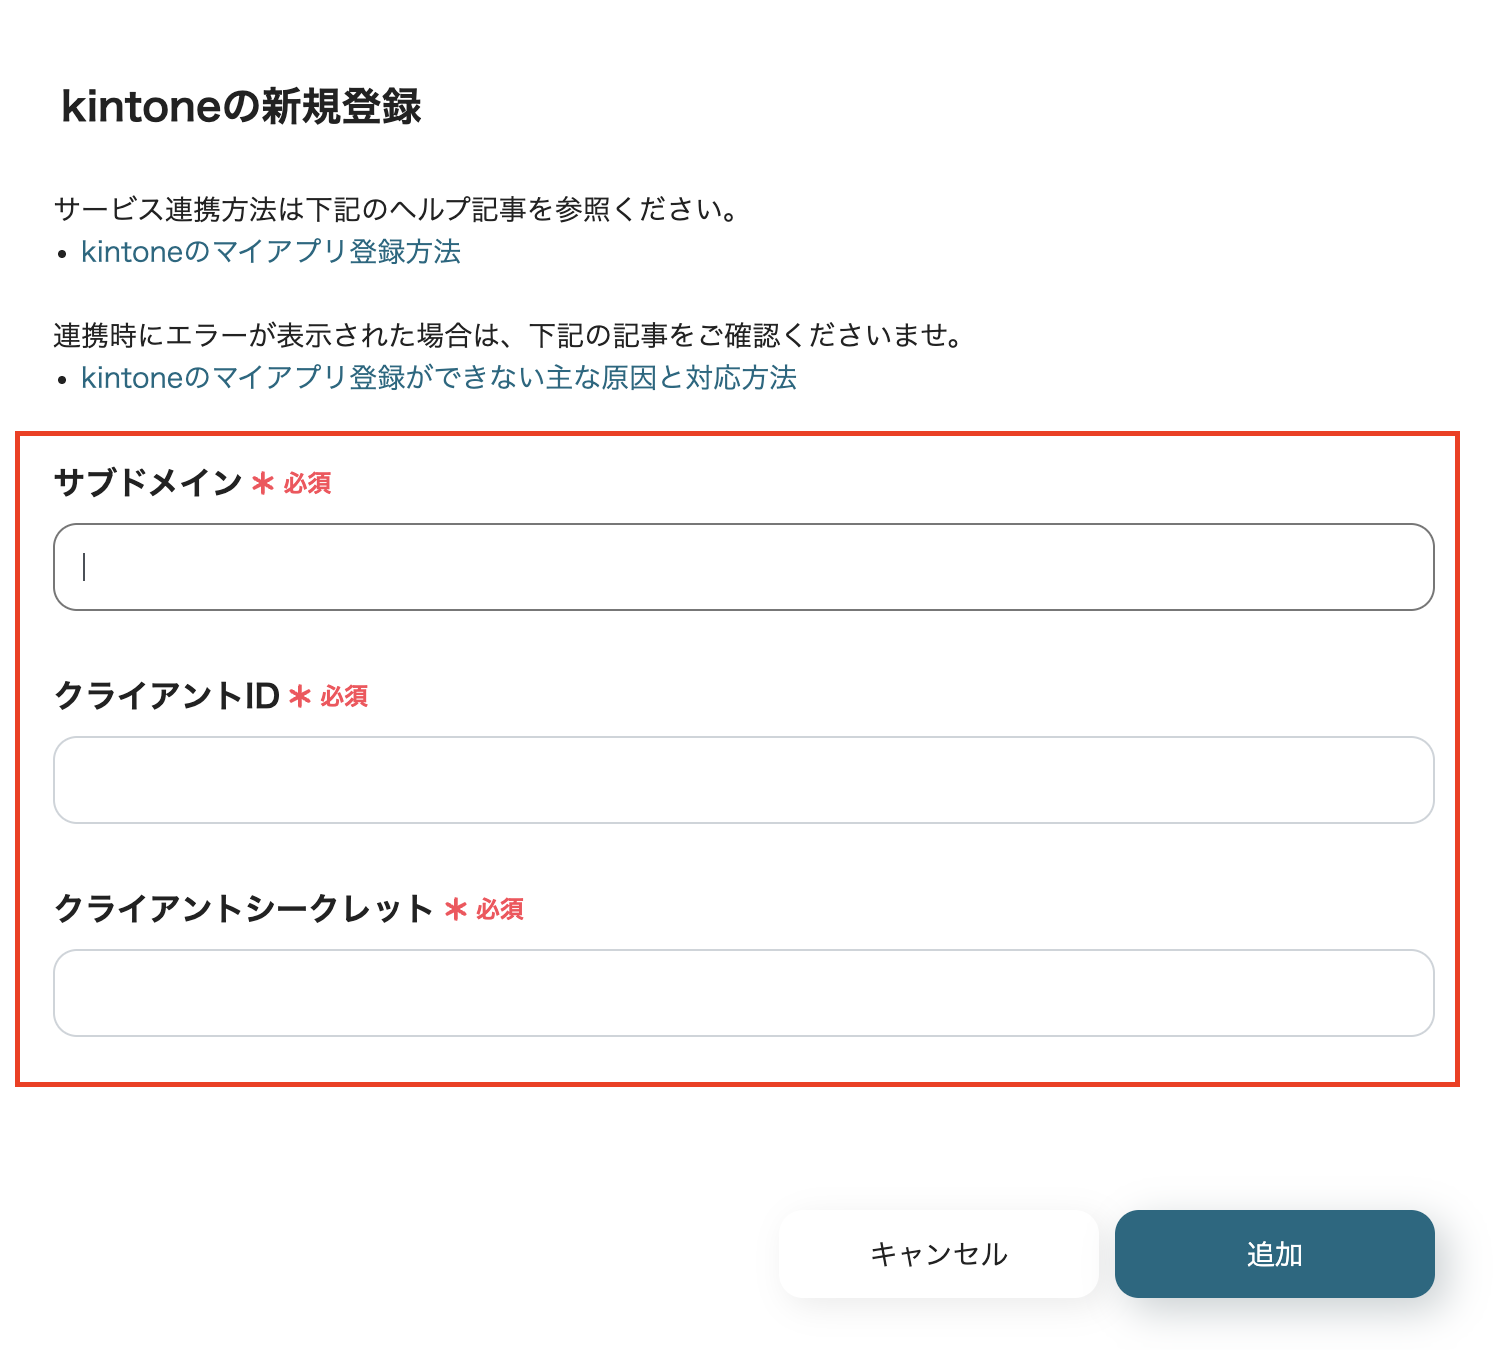This screenshot has width=1496, height=1350.
Task: Click the クライアントシークレット field label
Action: point(244,909)
